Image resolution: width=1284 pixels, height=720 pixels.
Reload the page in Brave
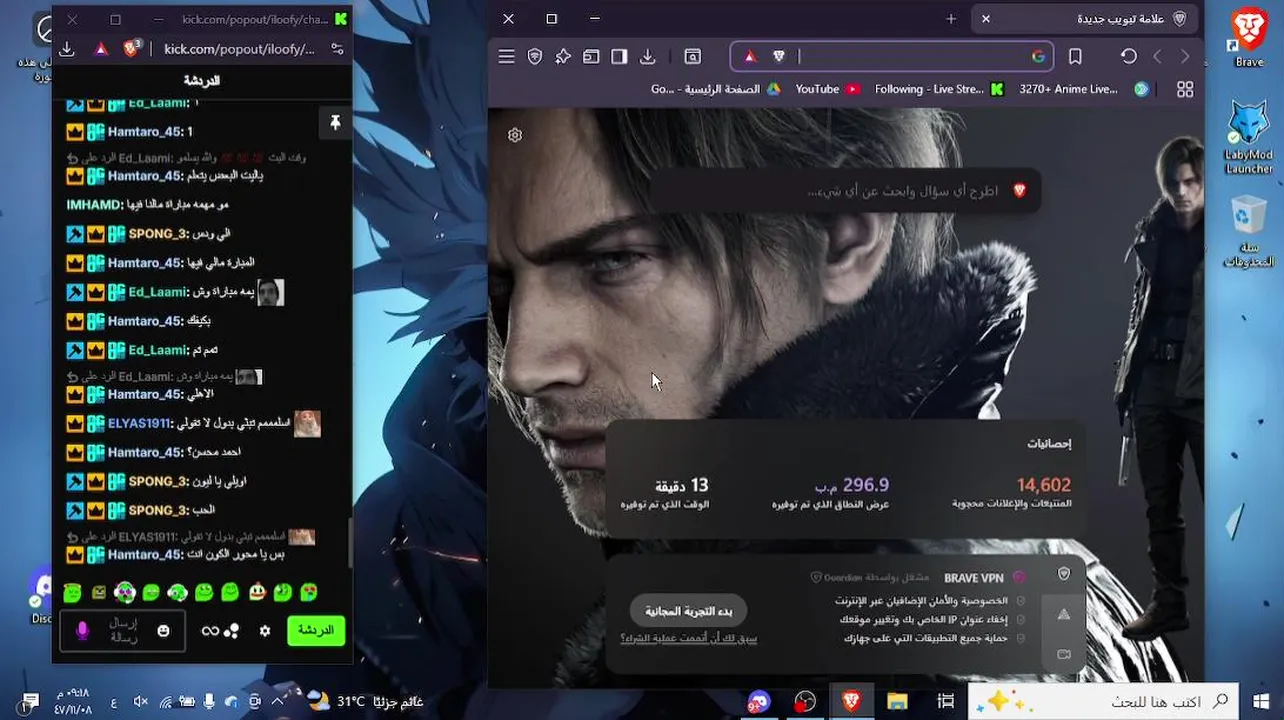(1129, 57)
